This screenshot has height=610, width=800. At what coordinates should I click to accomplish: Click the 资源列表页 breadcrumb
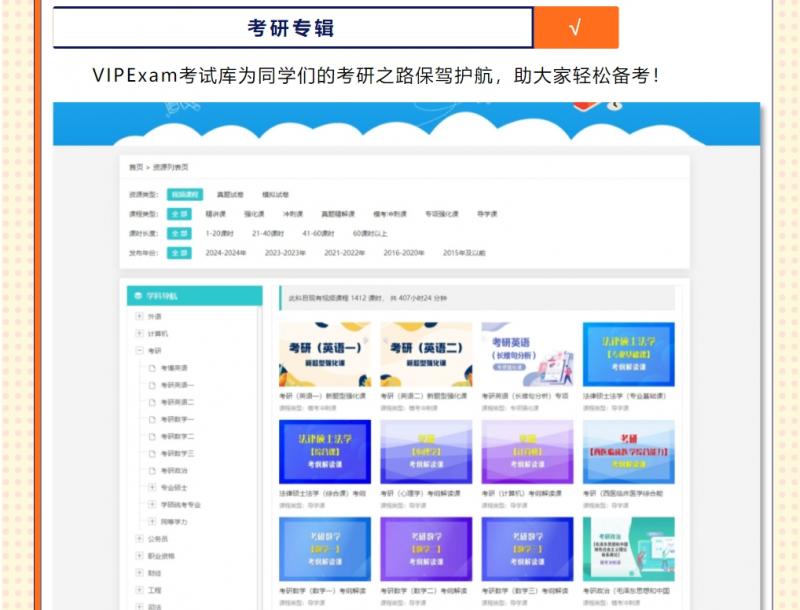tap(171, 167)
